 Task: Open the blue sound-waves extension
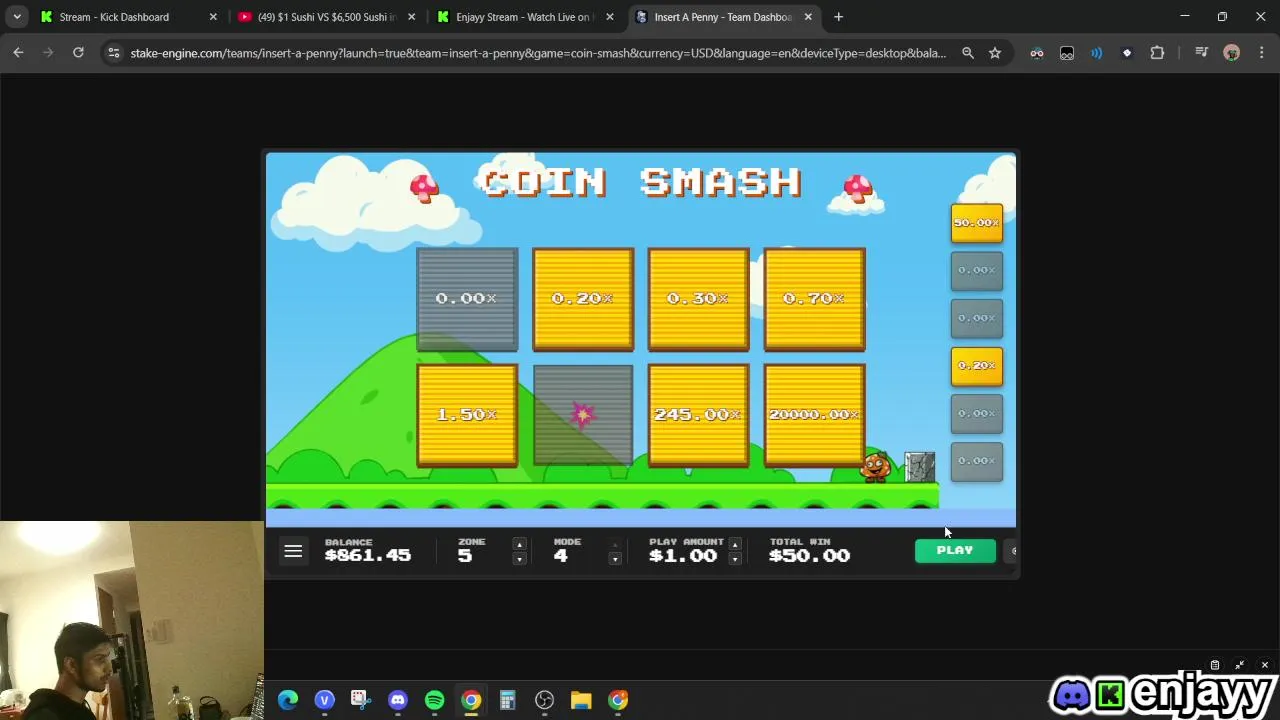tap(1097, 53)
